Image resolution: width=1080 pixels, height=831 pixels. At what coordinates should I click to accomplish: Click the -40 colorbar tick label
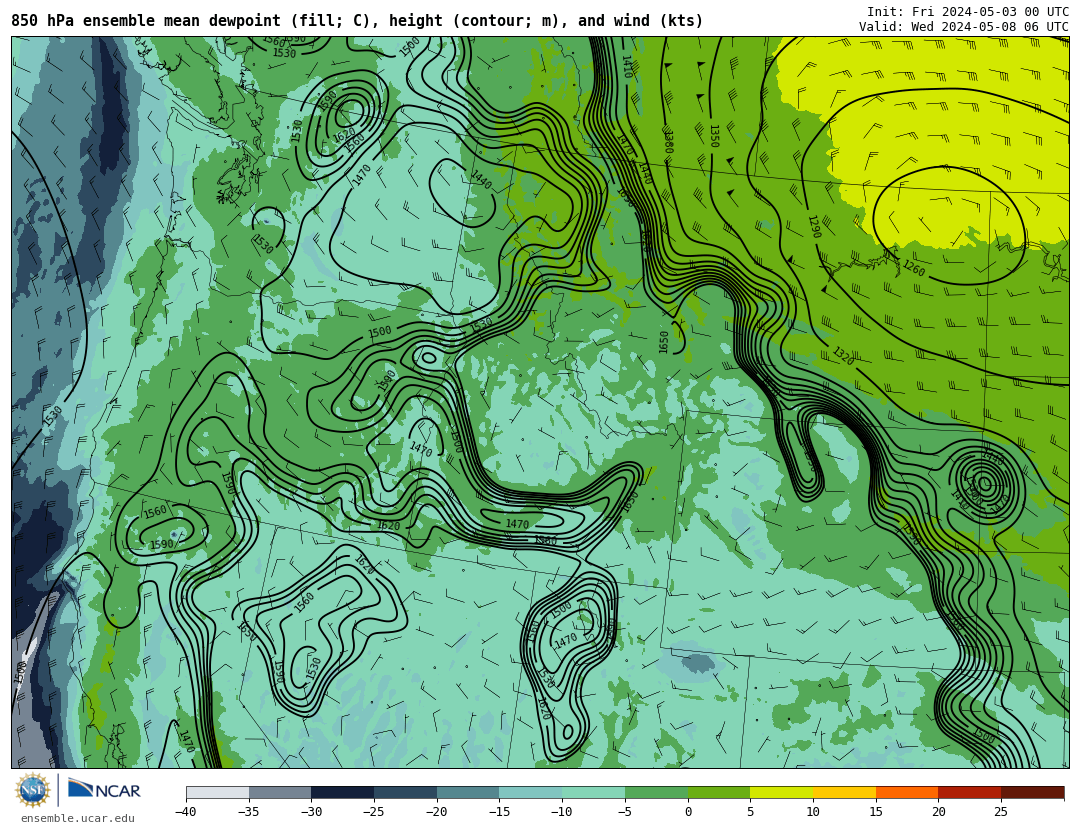(185, 812)
